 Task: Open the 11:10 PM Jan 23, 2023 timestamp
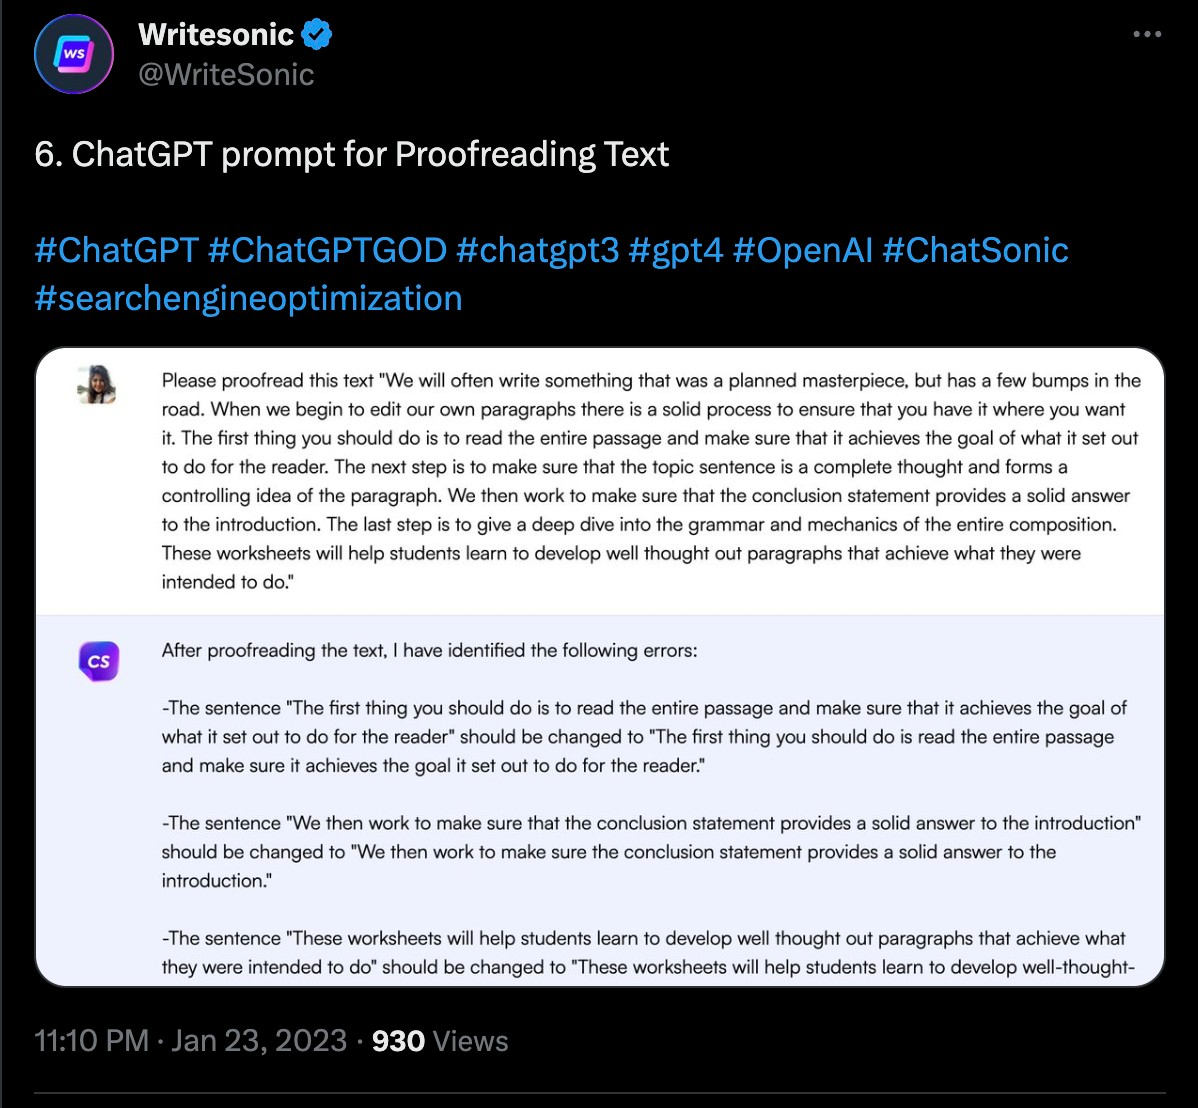click(190, 1041)
